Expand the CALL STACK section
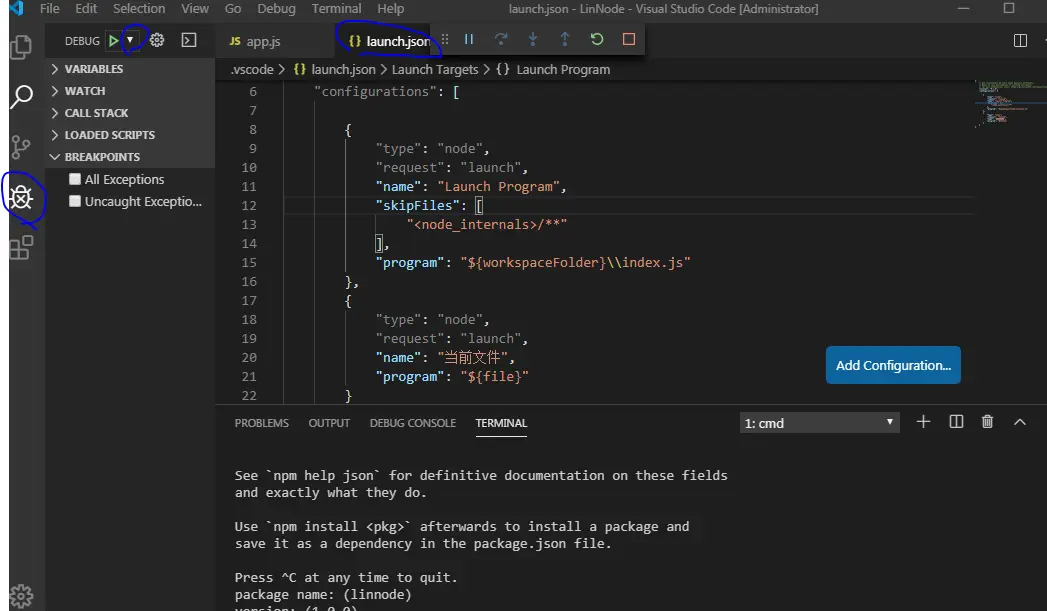Screen dimensions: 1047x611 [130, 113]
